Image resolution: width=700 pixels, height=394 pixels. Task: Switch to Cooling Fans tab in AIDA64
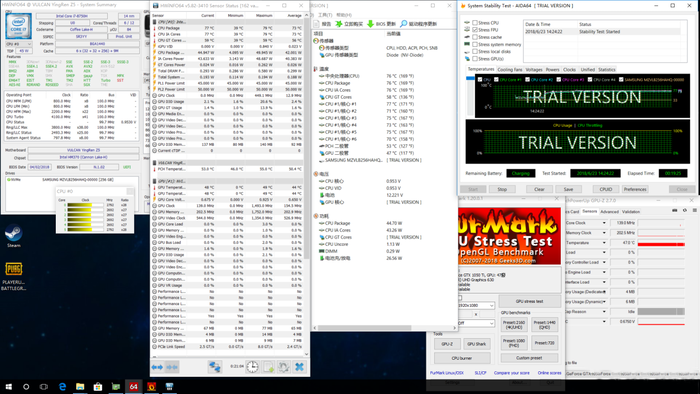pyautogui.click(x=509, y=70)
